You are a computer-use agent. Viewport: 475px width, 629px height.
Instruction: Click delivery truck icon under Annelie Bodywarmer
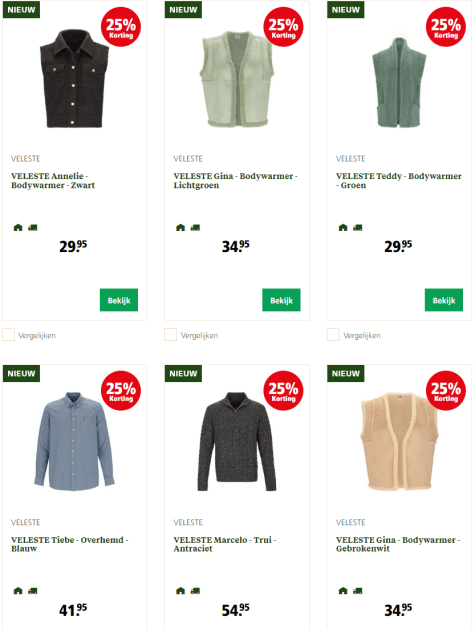tap(33, 227)
